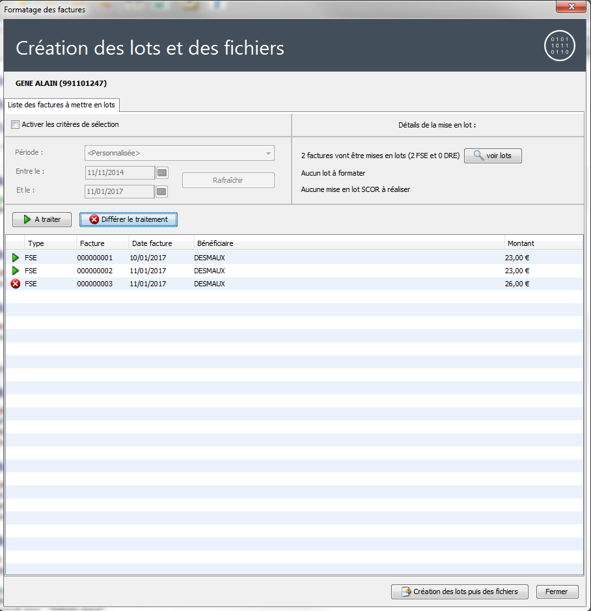Click green play icon on invoice 000000002
Viewport: 591px width, 611px height.
click(x=15, y=270)
